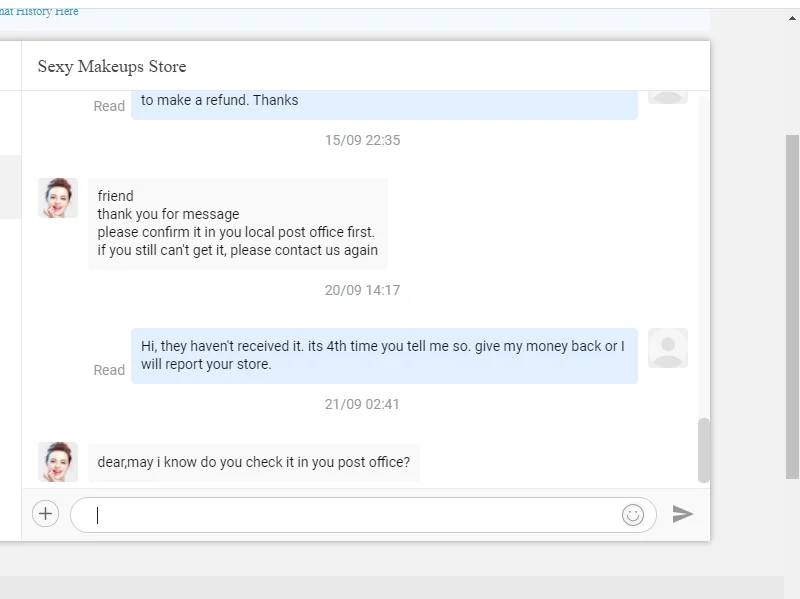This screenshot has height=599, width=800.
Task: Open the emoji picker smiley icon
Action: [633, 515]
